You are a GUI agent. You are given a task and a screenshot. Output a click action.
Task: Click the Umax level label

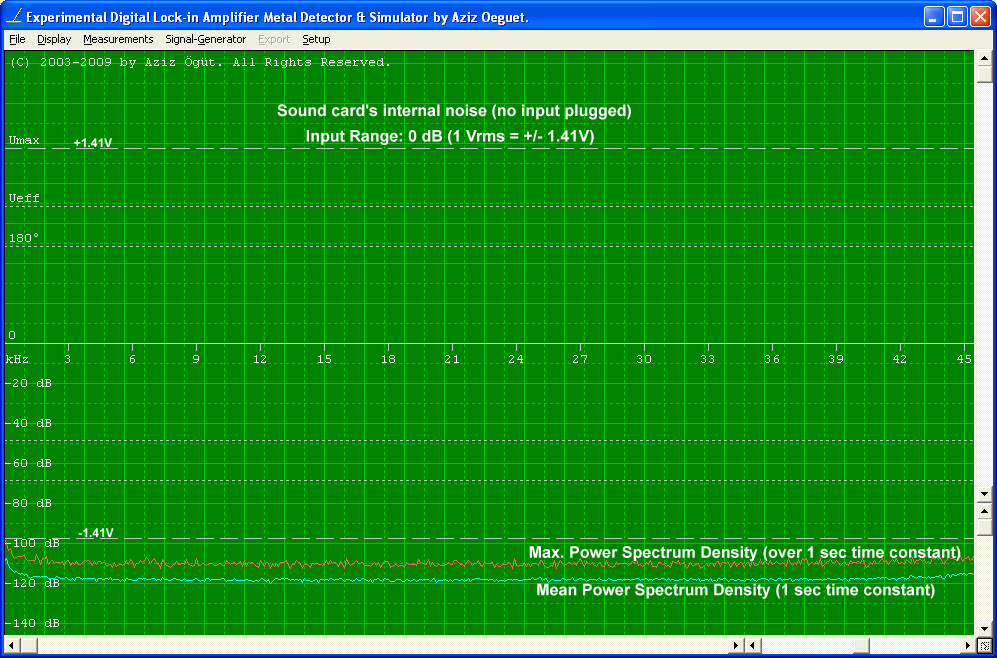coord(24,140)
